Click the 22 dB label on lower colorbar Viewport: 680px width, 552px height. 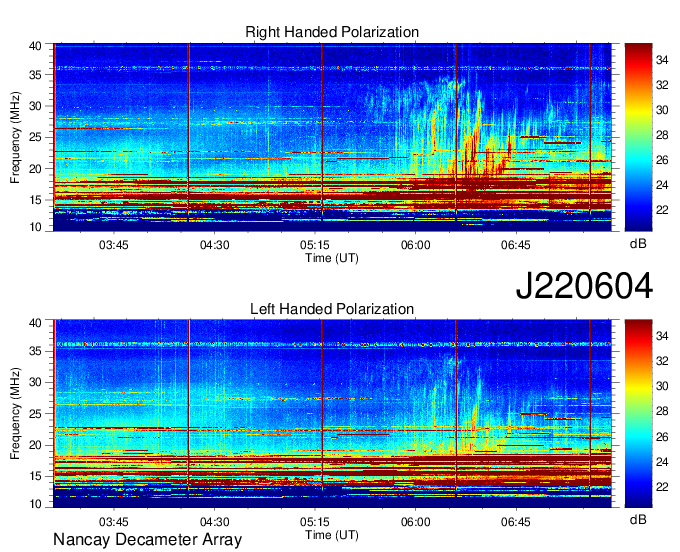coord(662,487)
